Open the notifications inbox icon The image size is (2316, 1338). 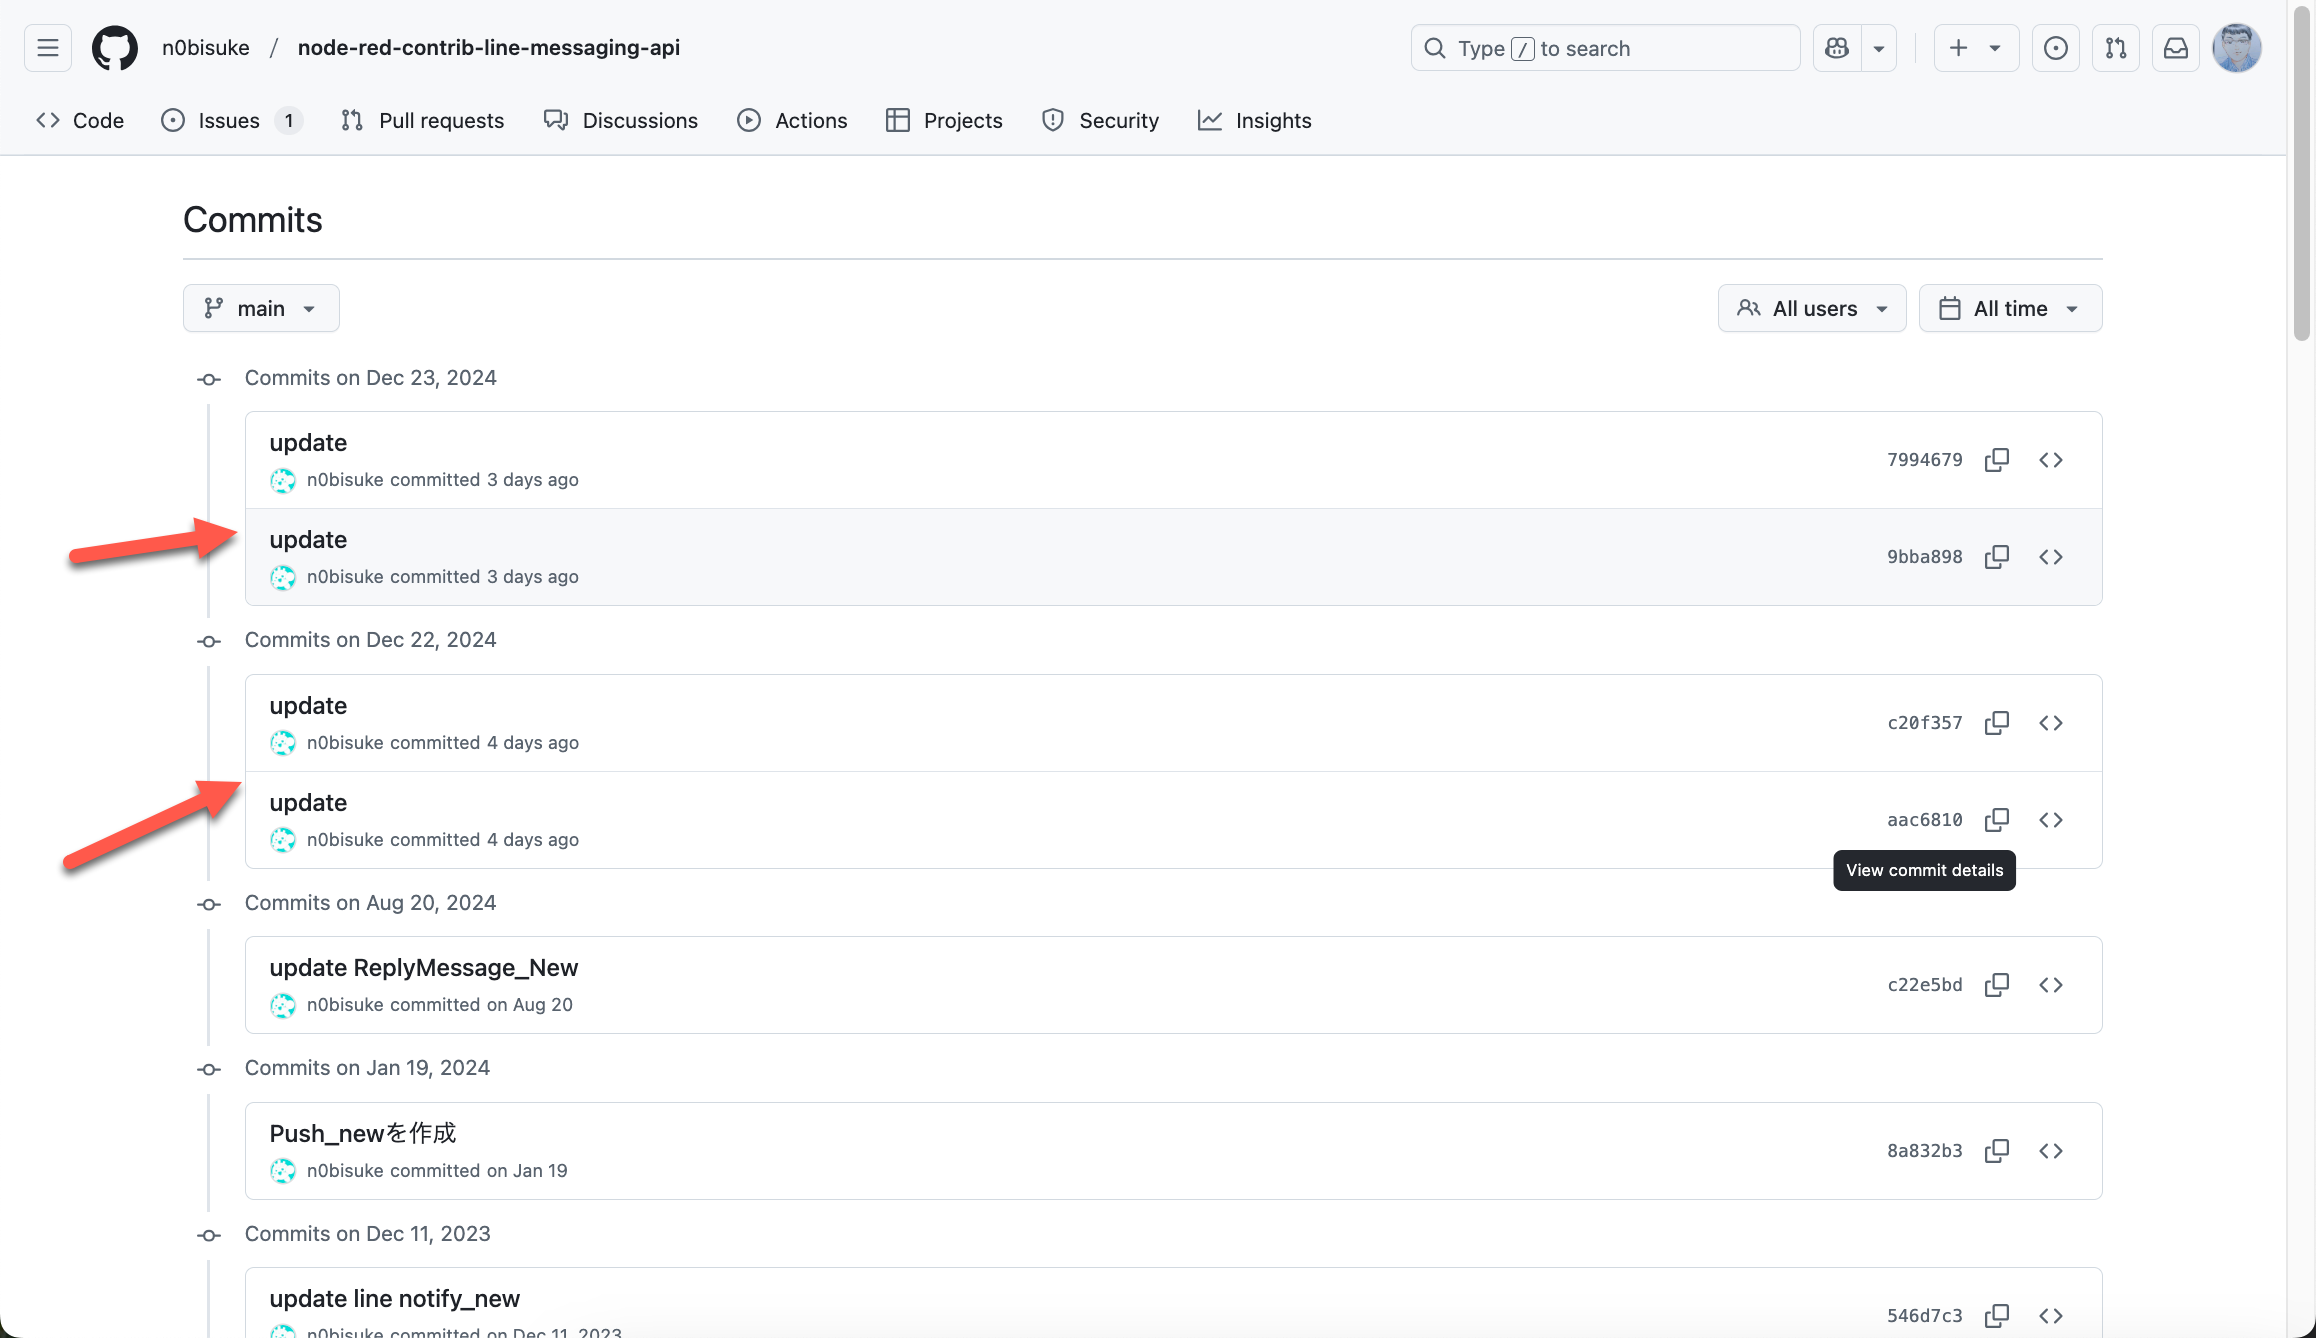click(2175, 48)
